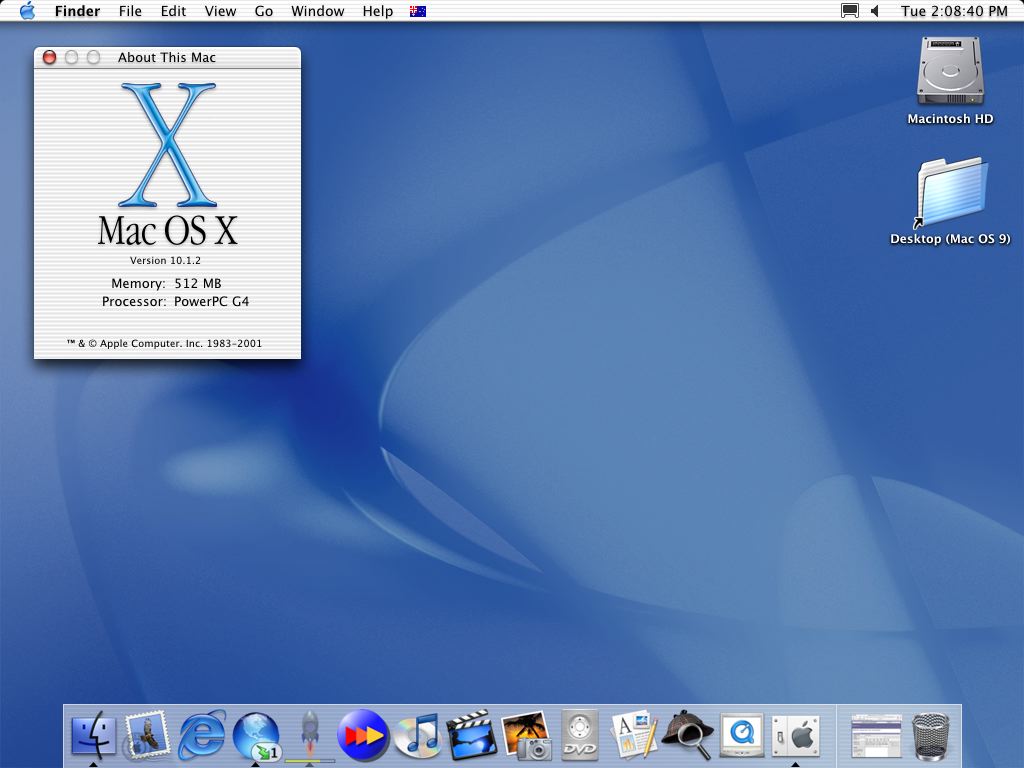Open the Displays menu bar icon
The width and height of the screenshot is (1024, 768).
850,11
